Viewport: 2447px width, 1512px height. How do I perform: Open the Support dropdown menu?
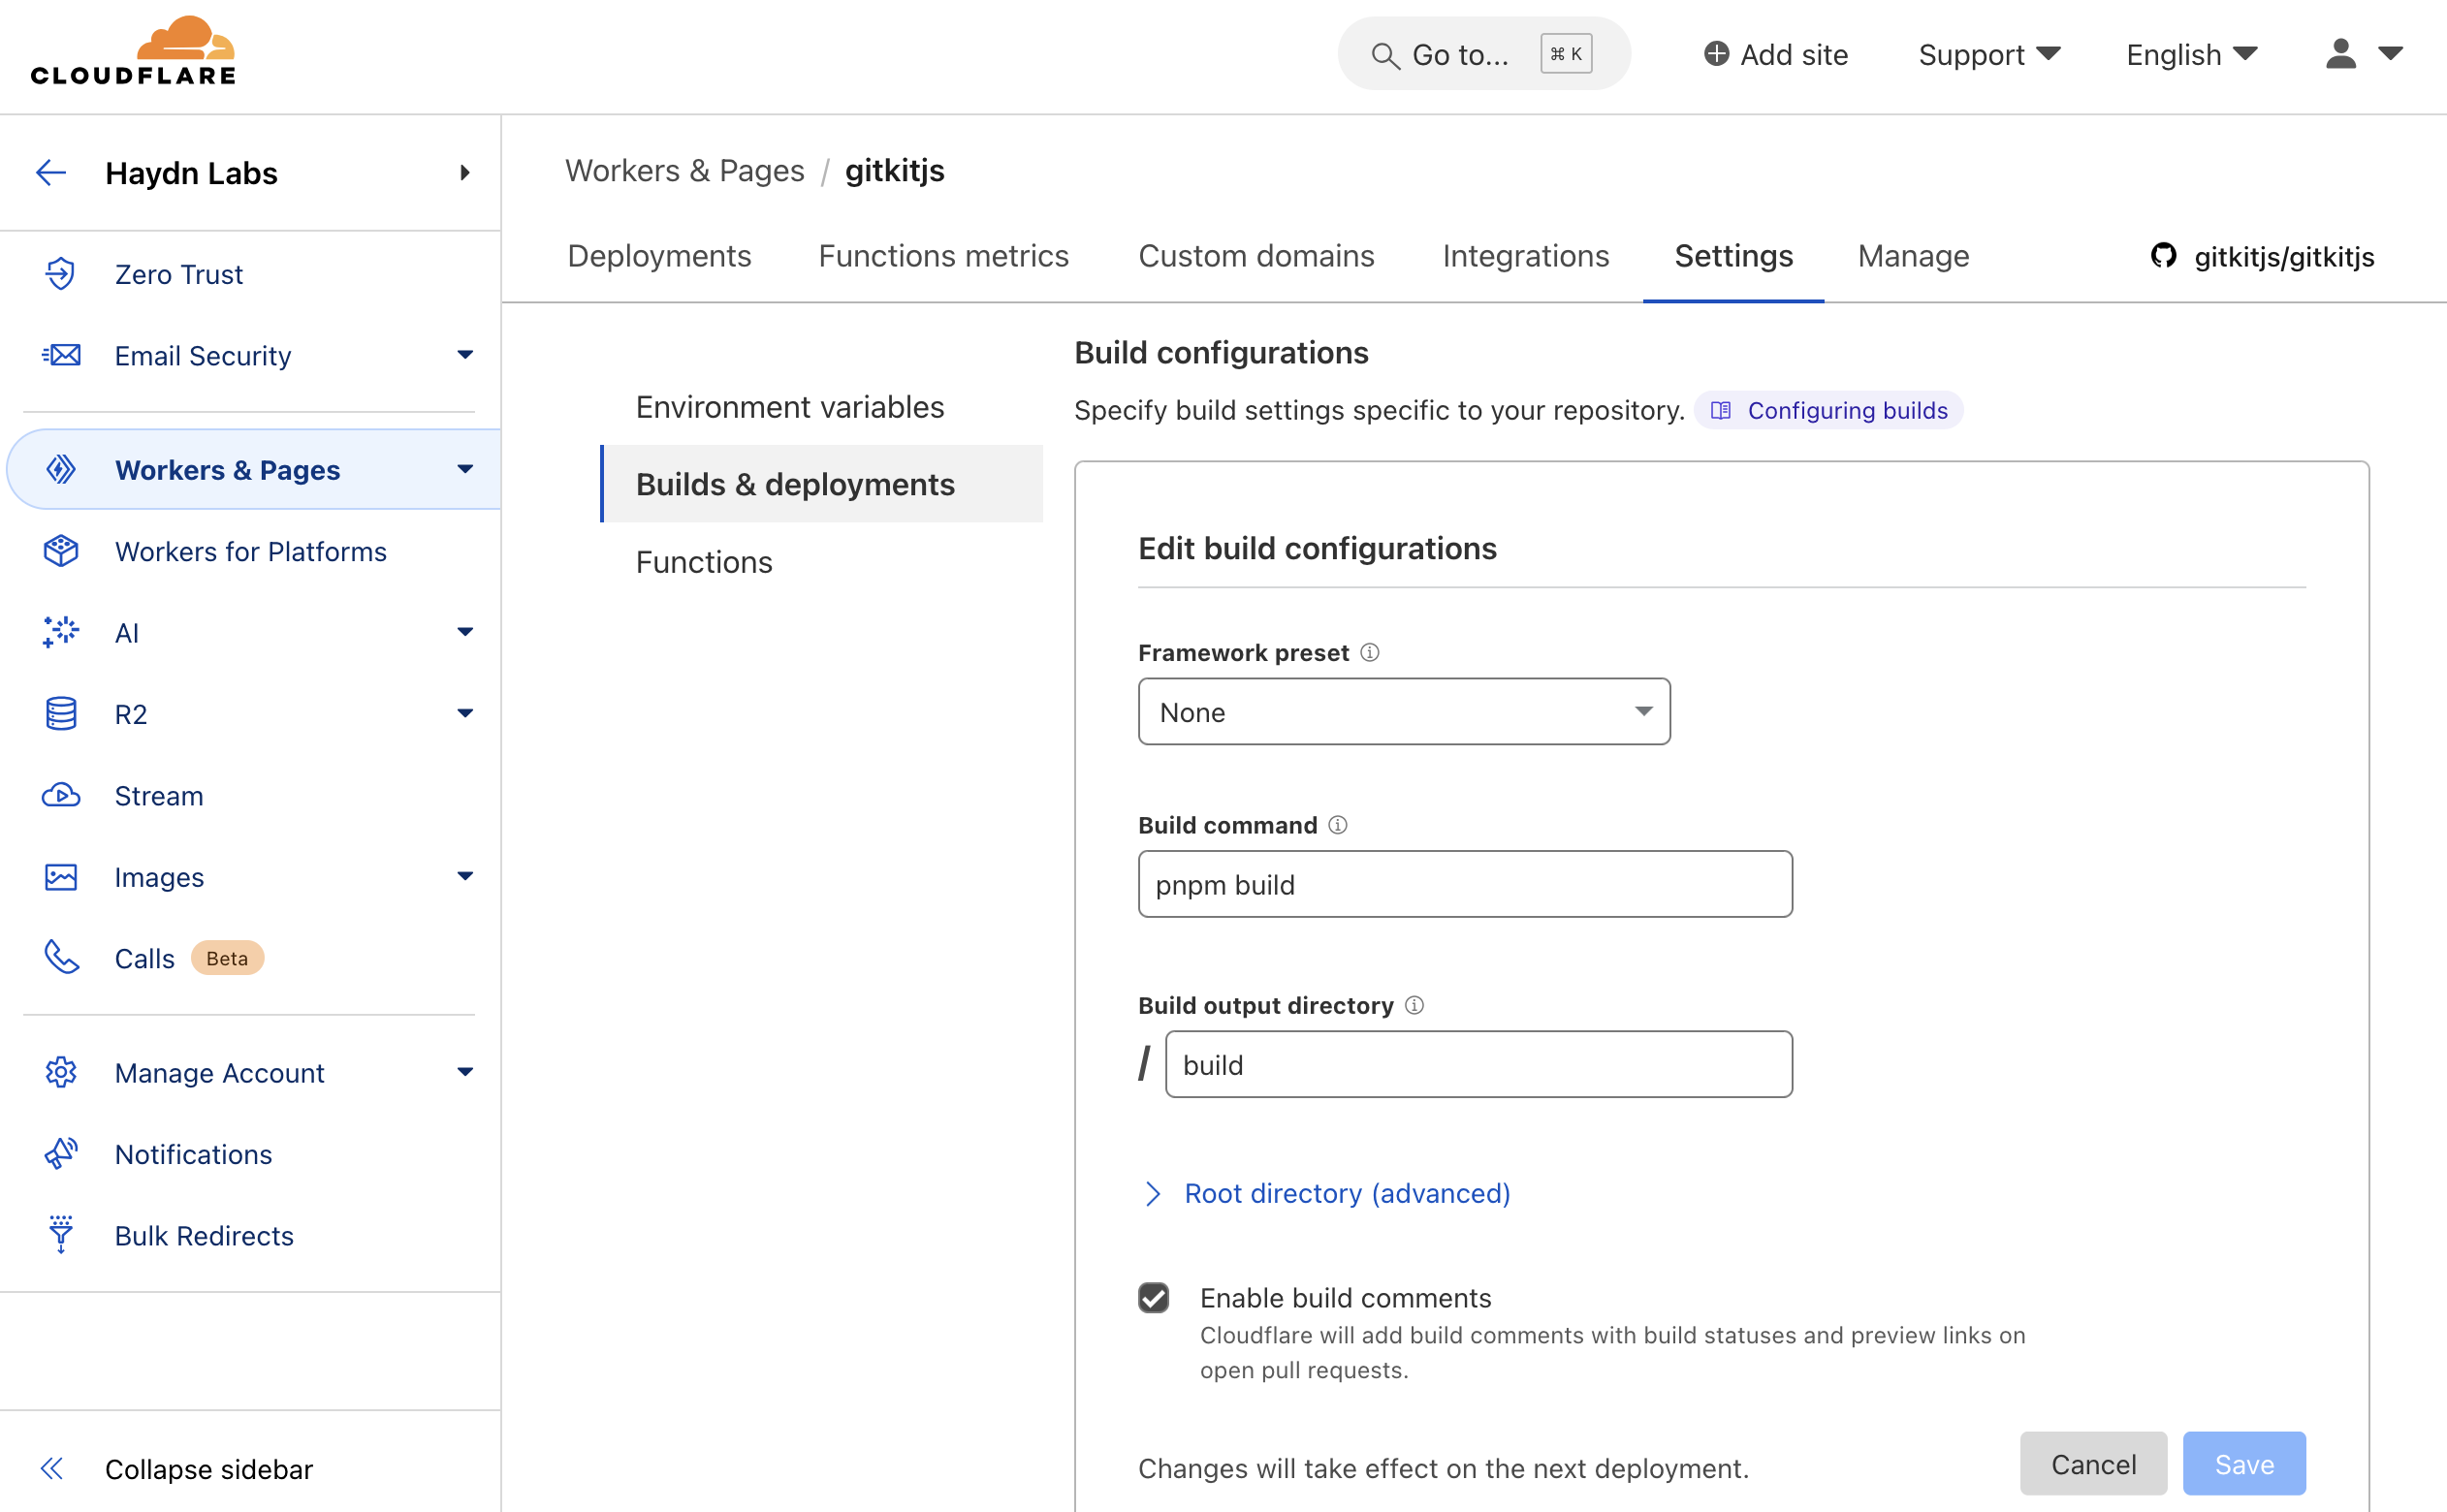1989,54
